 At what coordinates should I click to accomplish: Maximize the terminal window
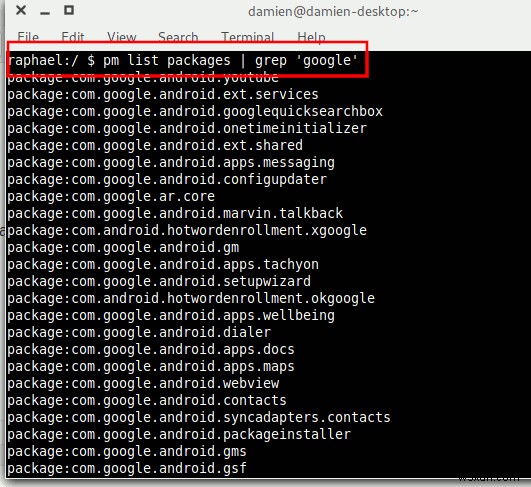click(x=69, y=10)
